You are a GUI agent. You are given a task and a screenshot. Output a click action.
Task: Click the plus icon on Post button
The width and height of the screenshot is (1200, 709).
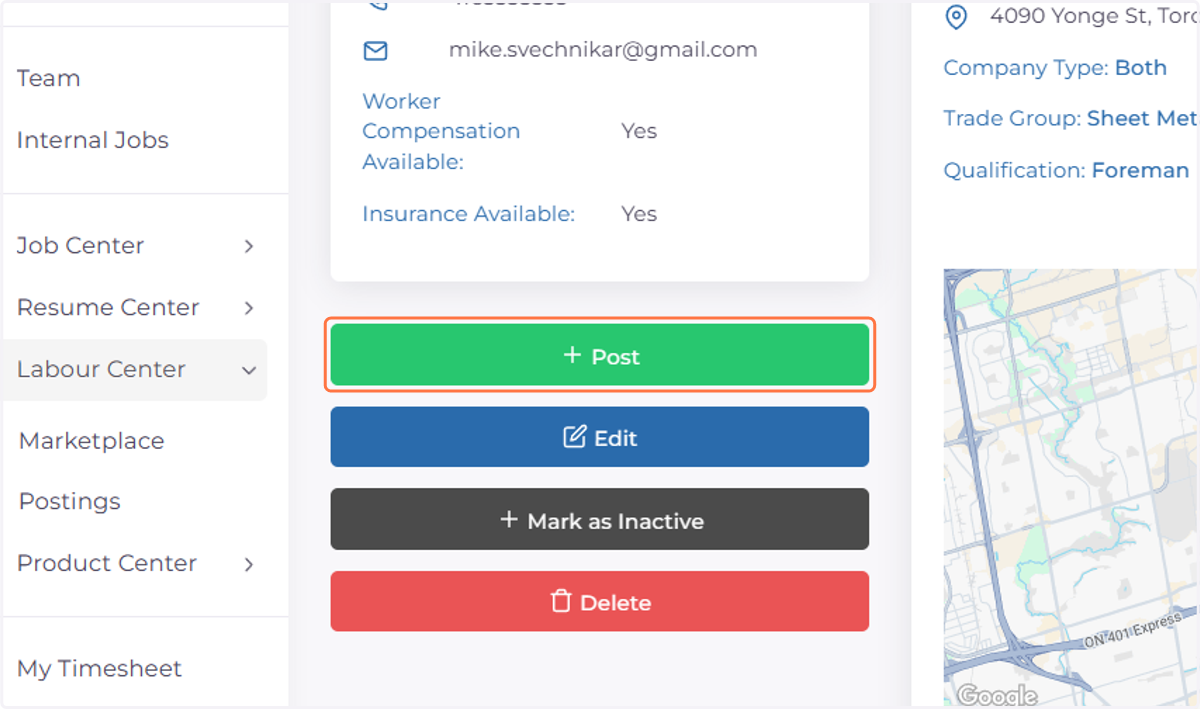click(x=572, y=355)
